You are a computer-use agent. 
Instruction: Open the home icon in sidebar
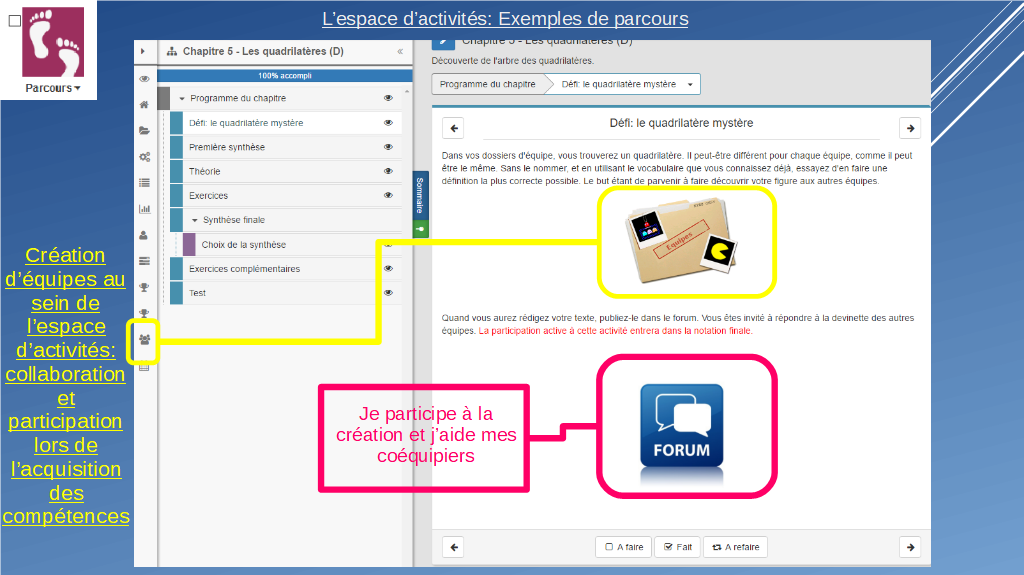144,105
